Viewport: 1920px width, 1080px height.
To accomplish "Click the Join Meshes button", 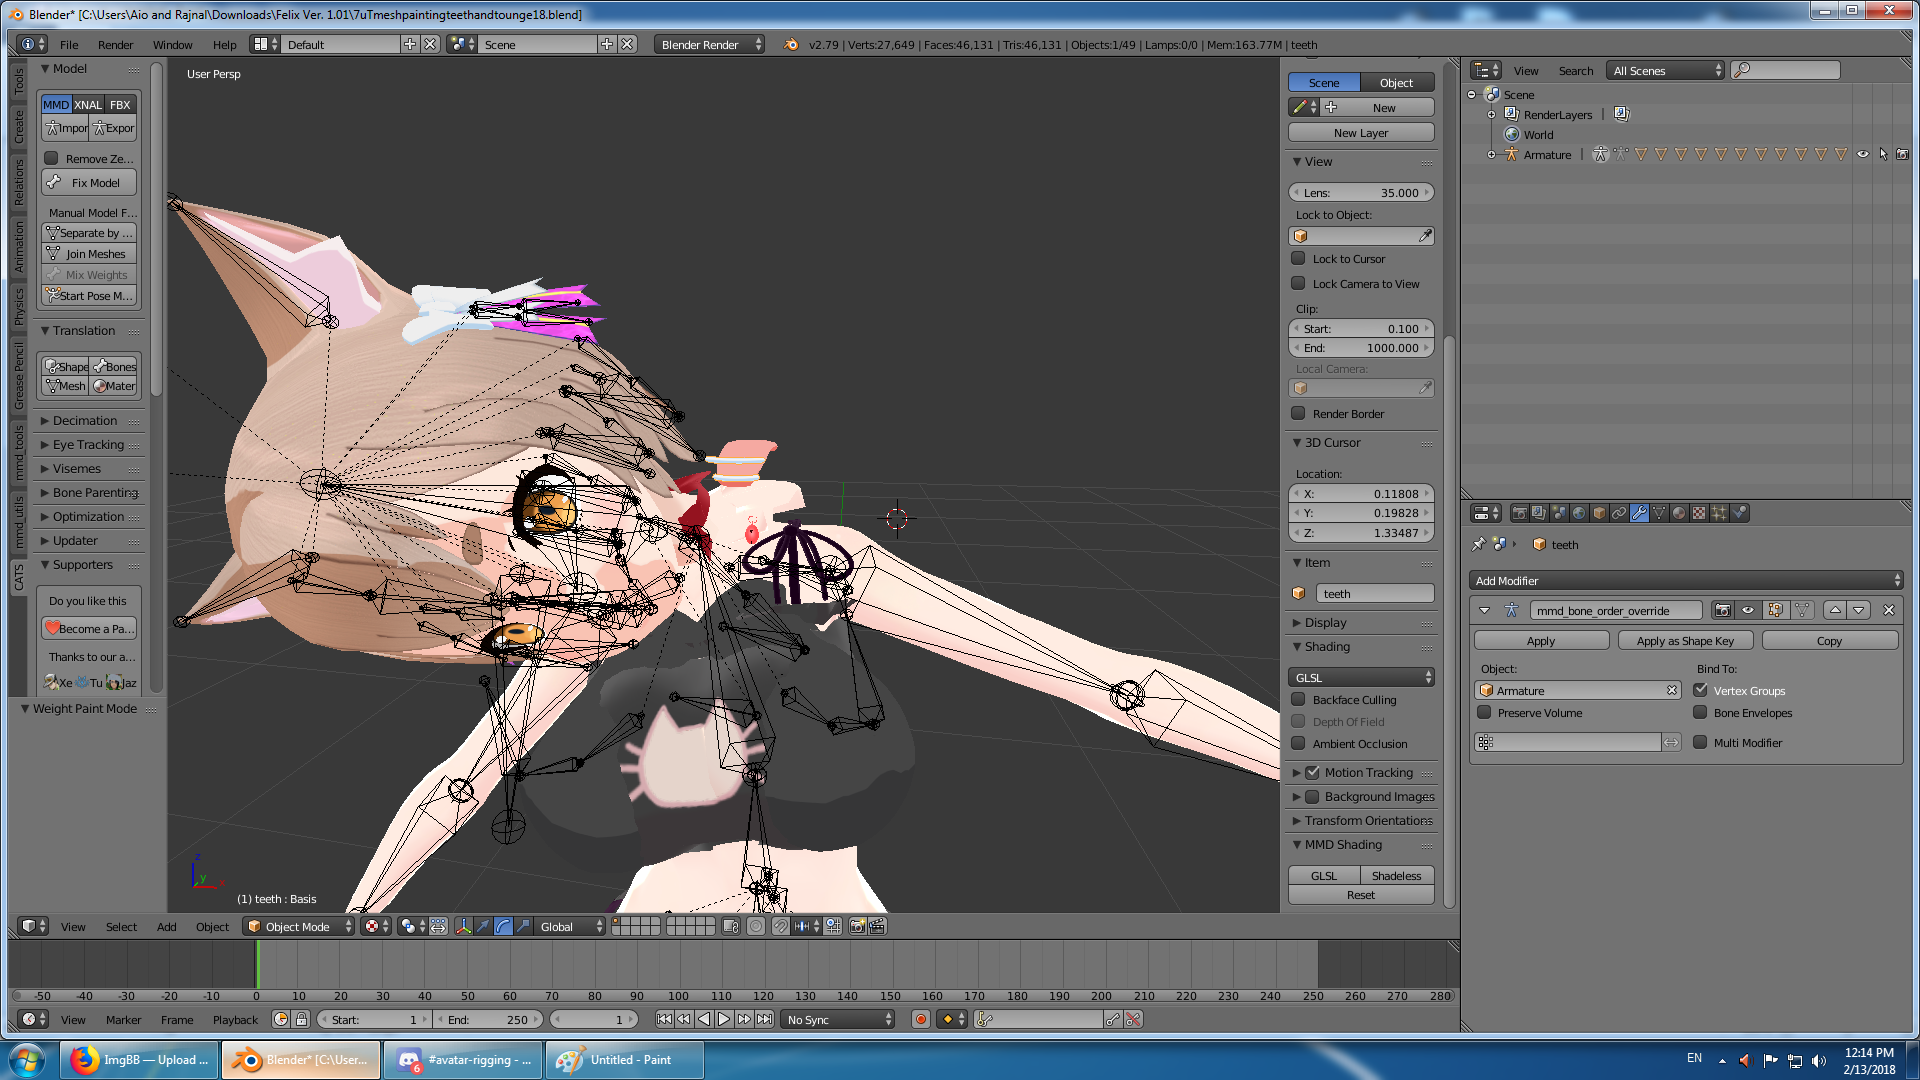I will tap(89, 254).
